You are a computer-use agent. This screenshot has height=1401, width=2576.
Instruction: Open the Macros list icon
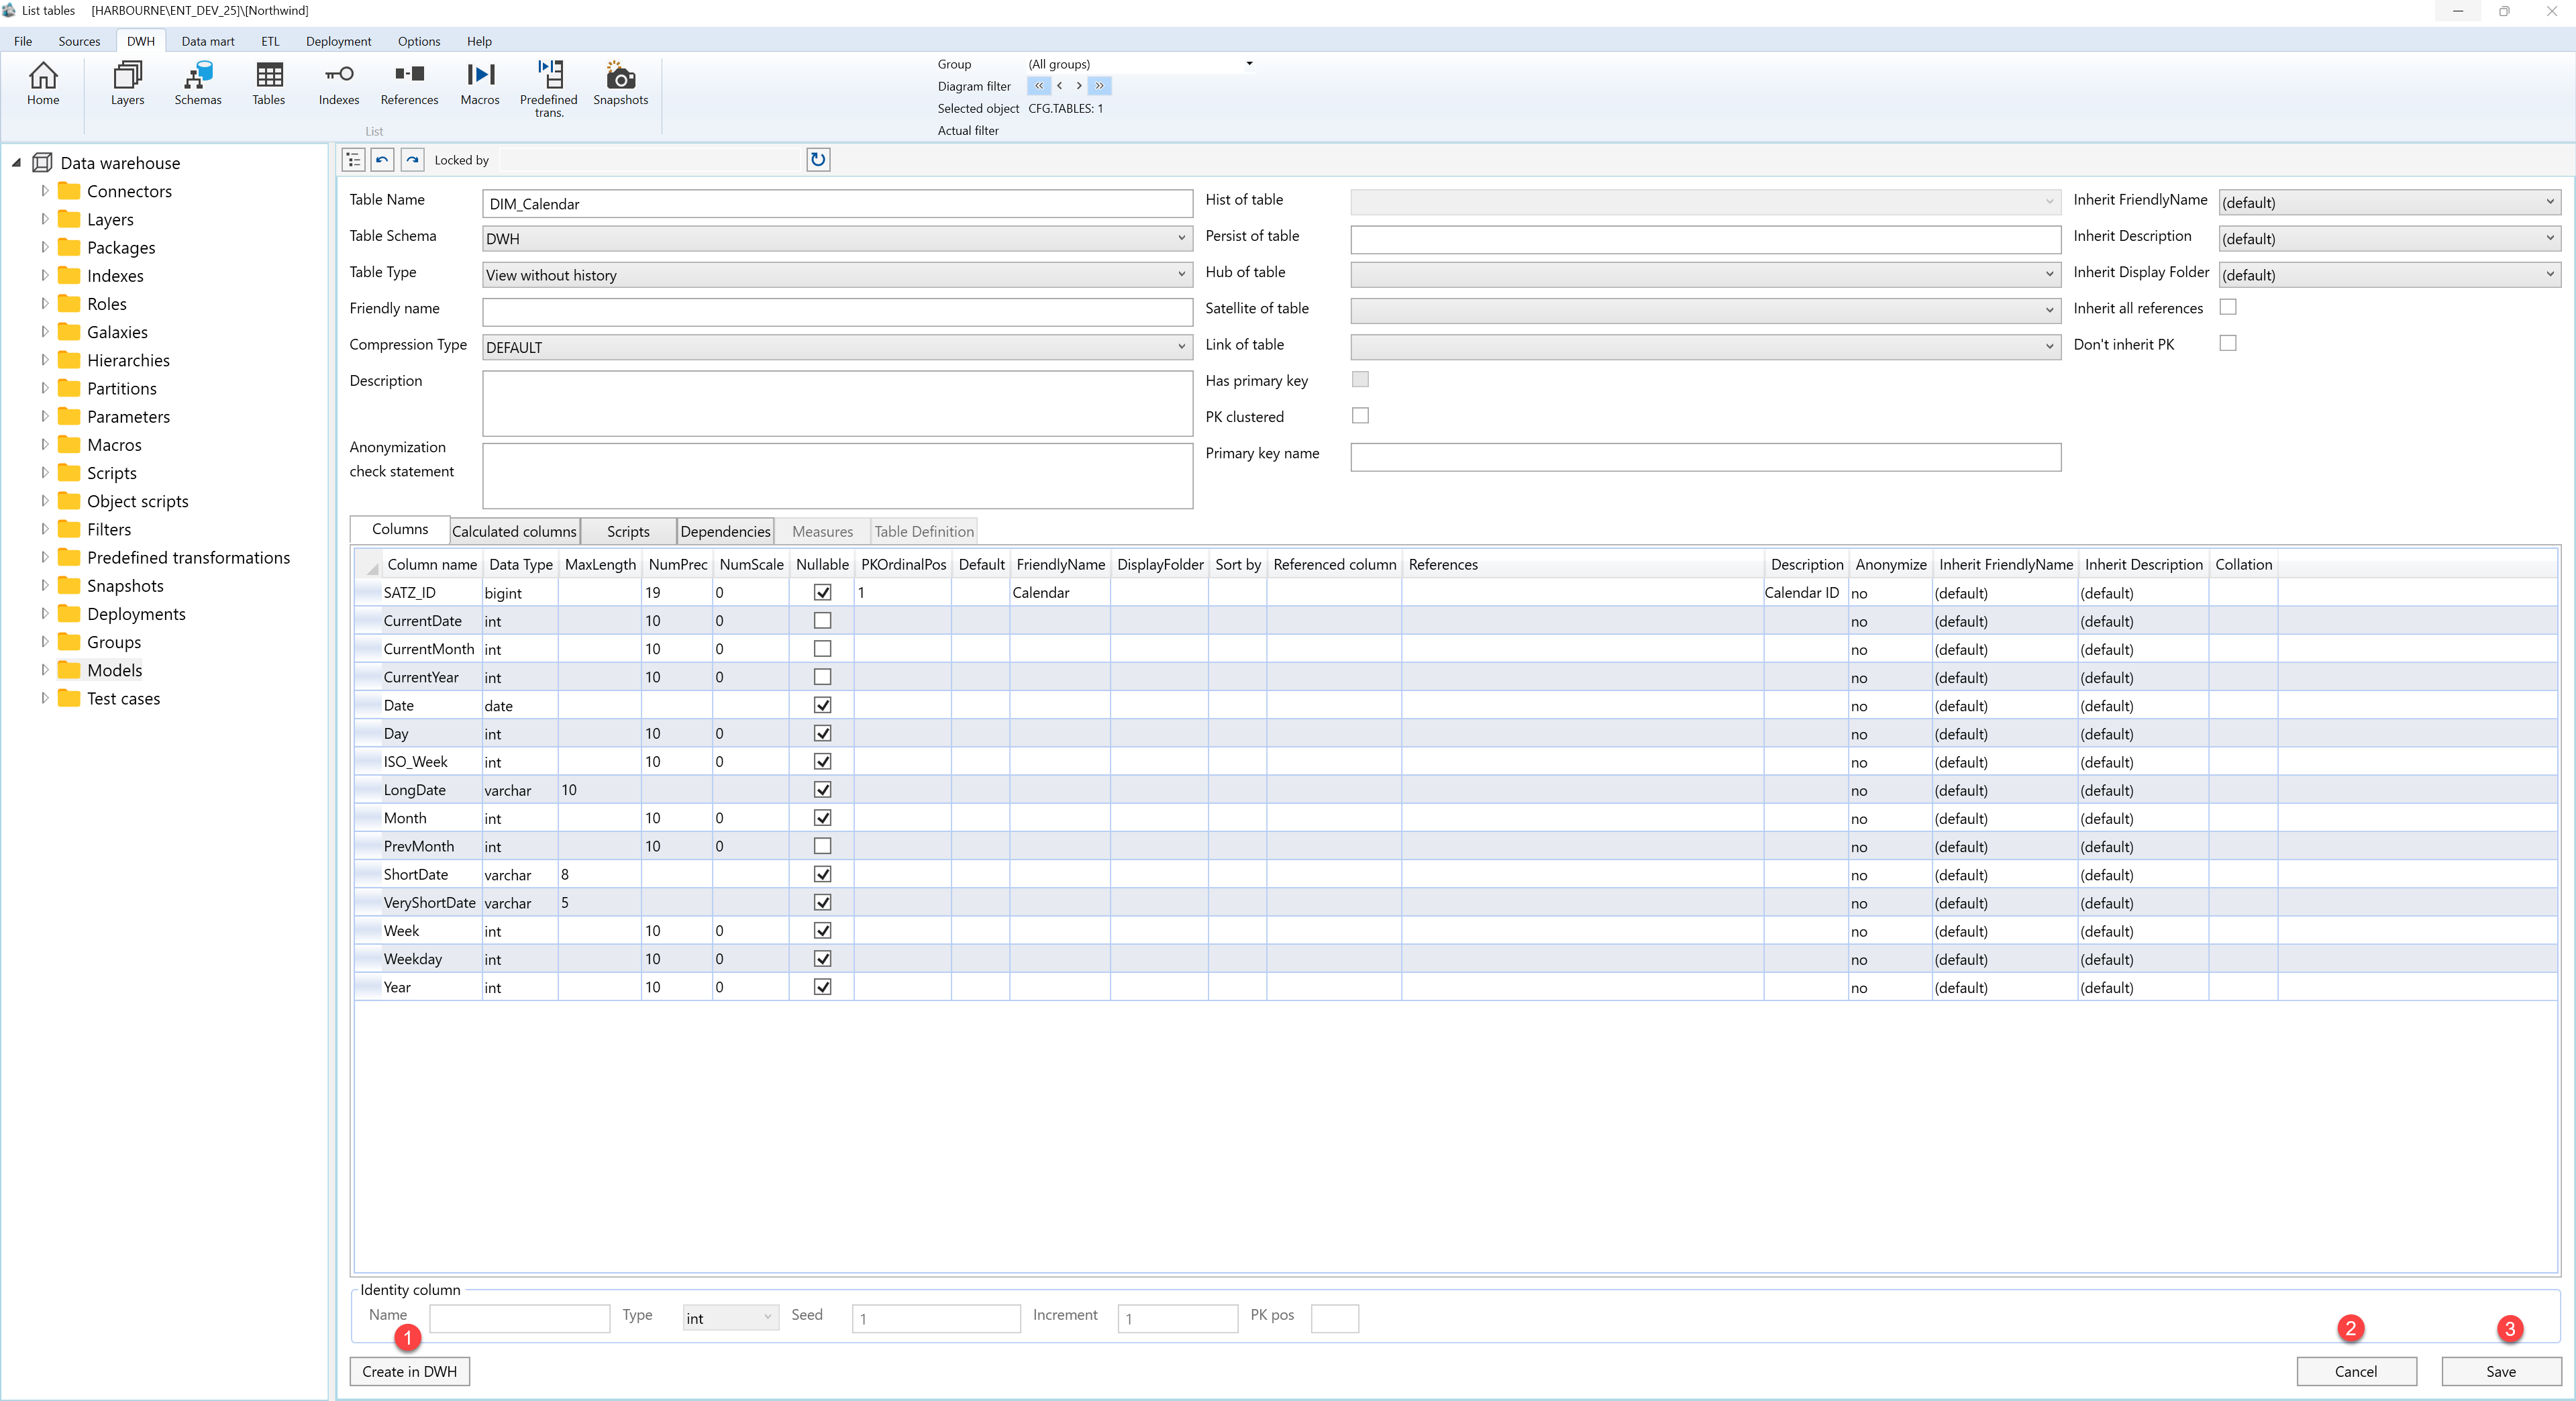pos(480,83)
